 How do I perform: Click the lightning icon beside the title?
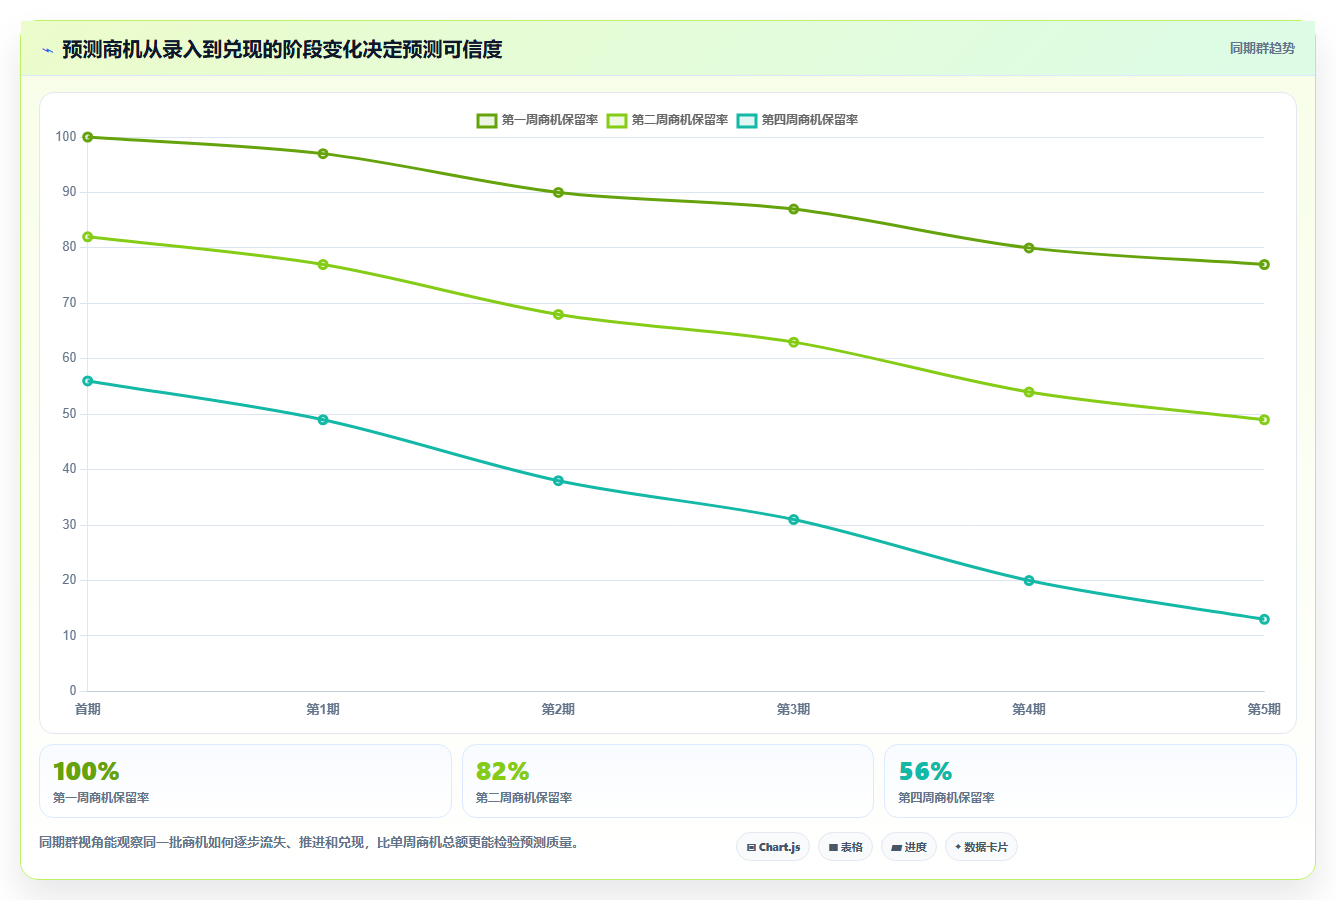pos(47,50)
